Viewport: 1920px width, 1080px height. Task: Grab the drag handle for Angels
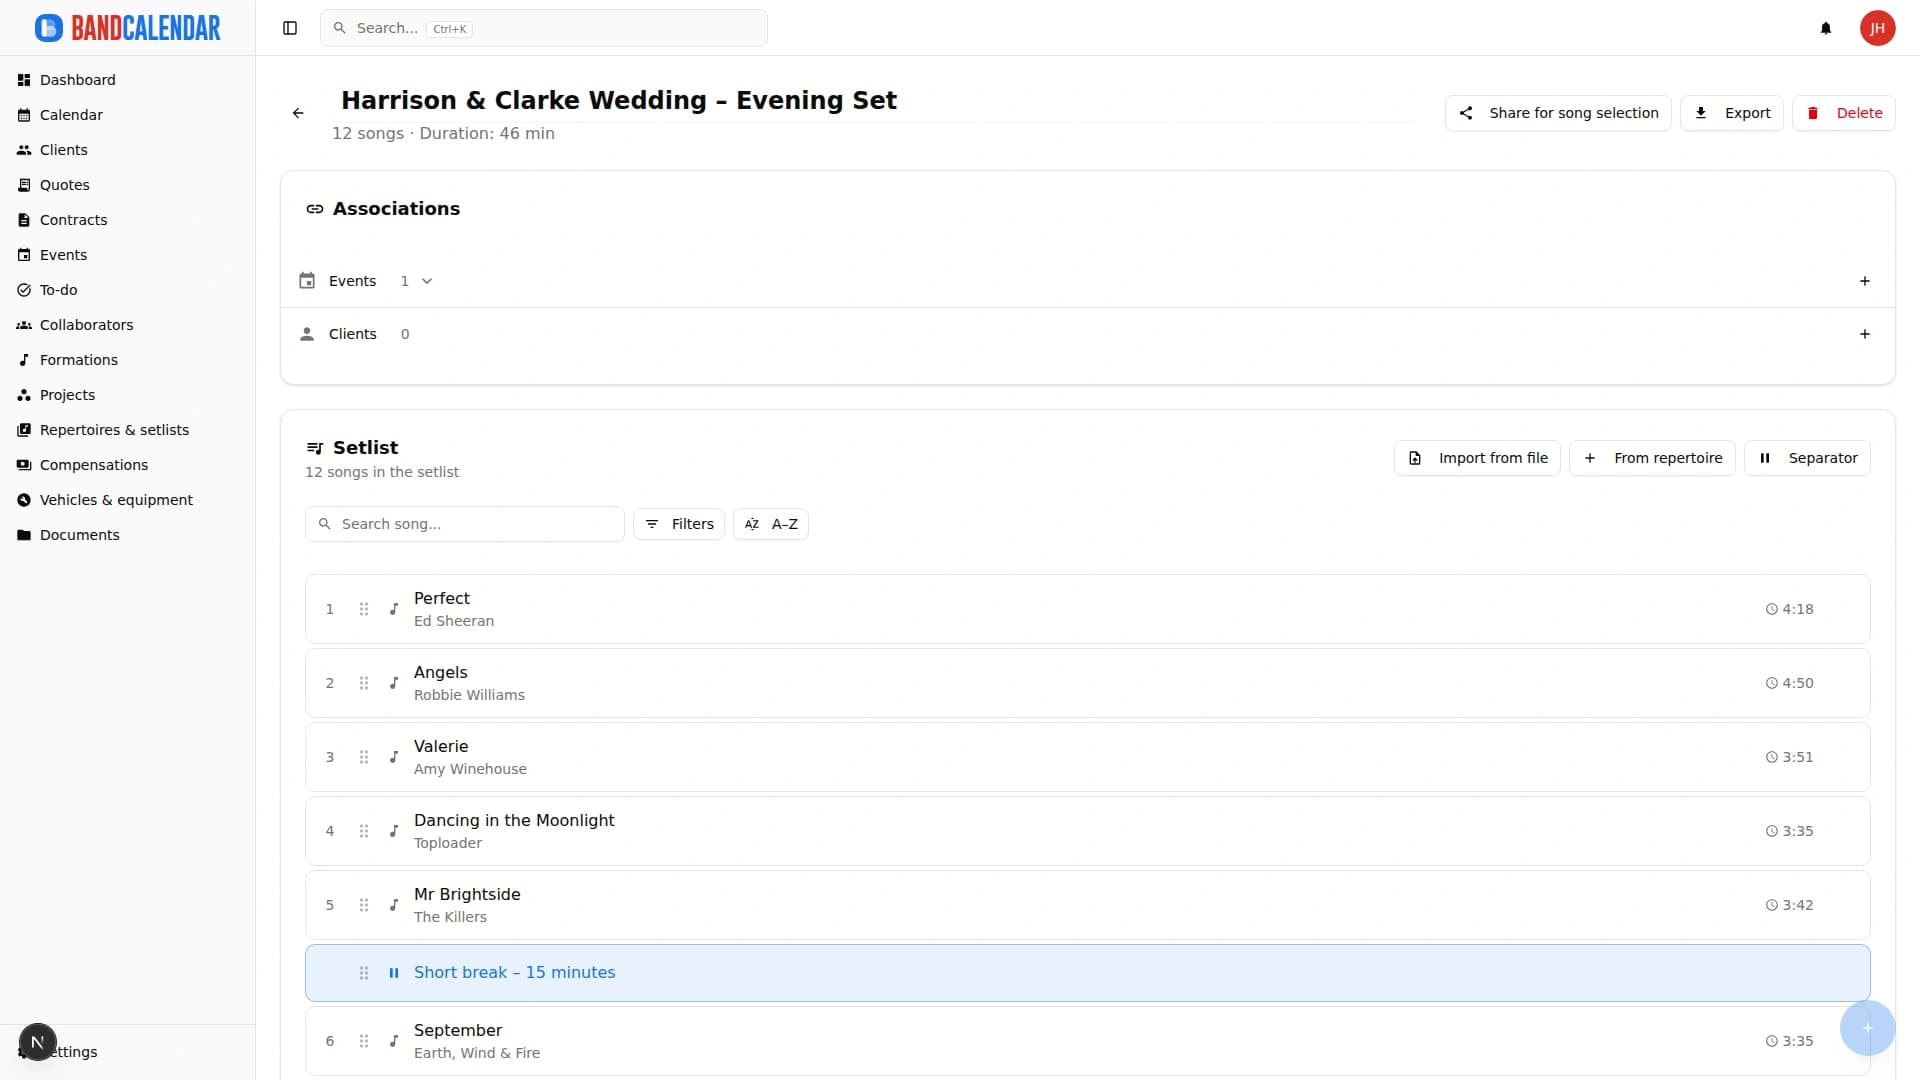coord(364,683)
